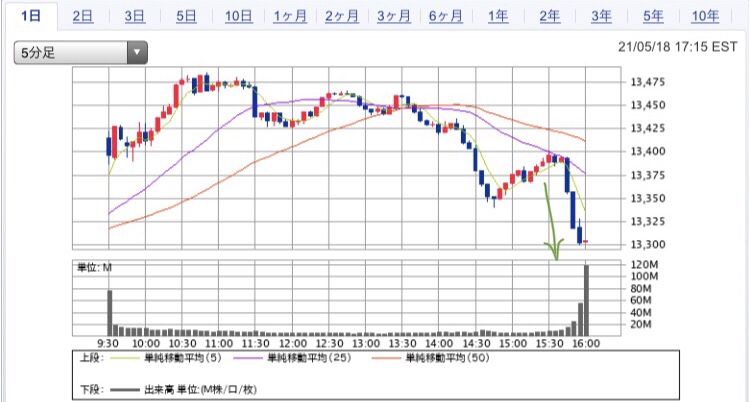Open the 5分足 interval dropdown

coord(80,53)
